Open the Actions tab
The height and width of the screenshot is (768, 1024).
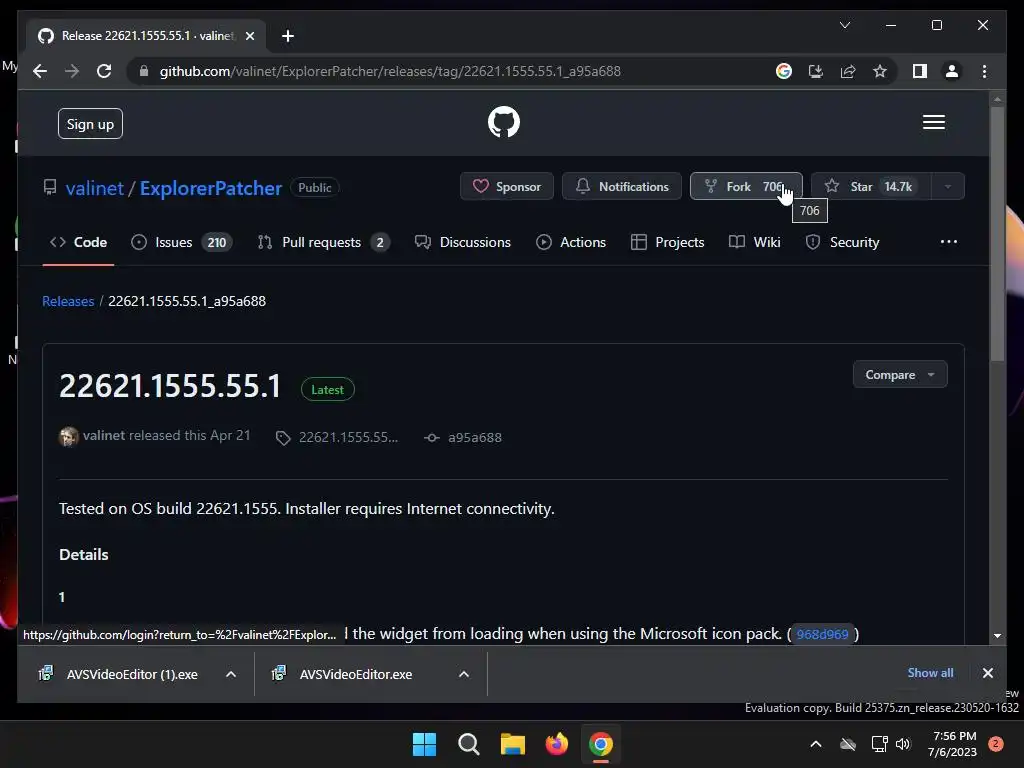click(x=571, y=242)
